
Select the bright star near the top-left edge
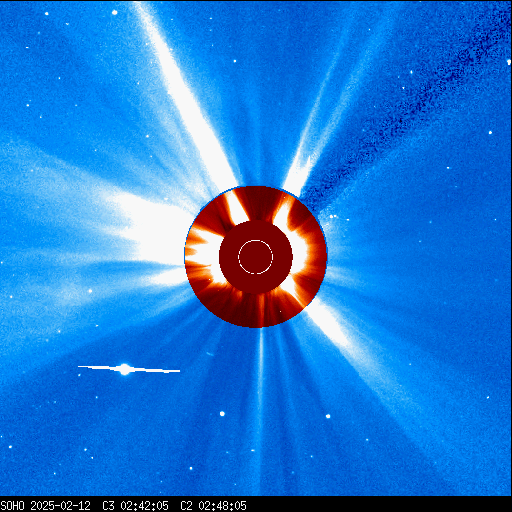click(x=115, y=13)
